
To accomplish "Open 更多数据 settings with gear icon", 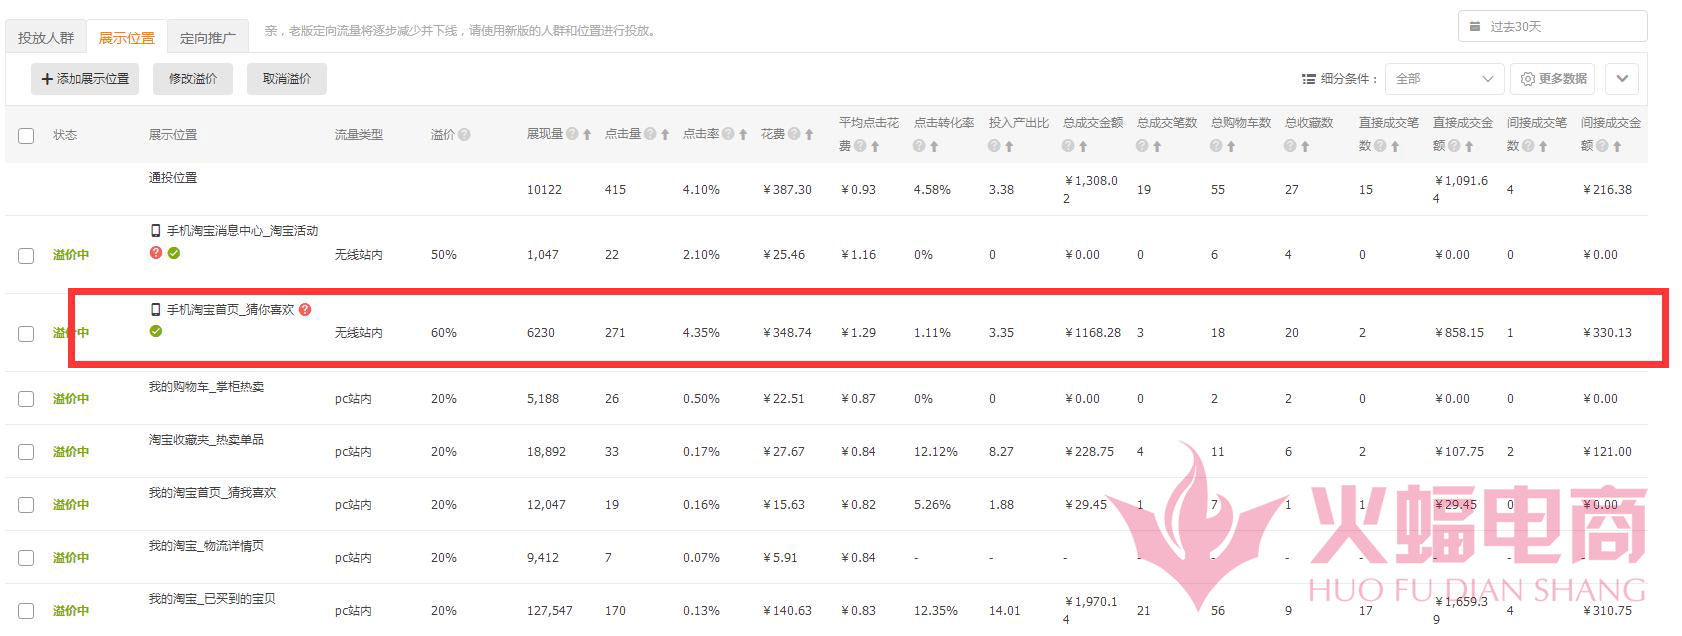I will (x=1553, y=79).
